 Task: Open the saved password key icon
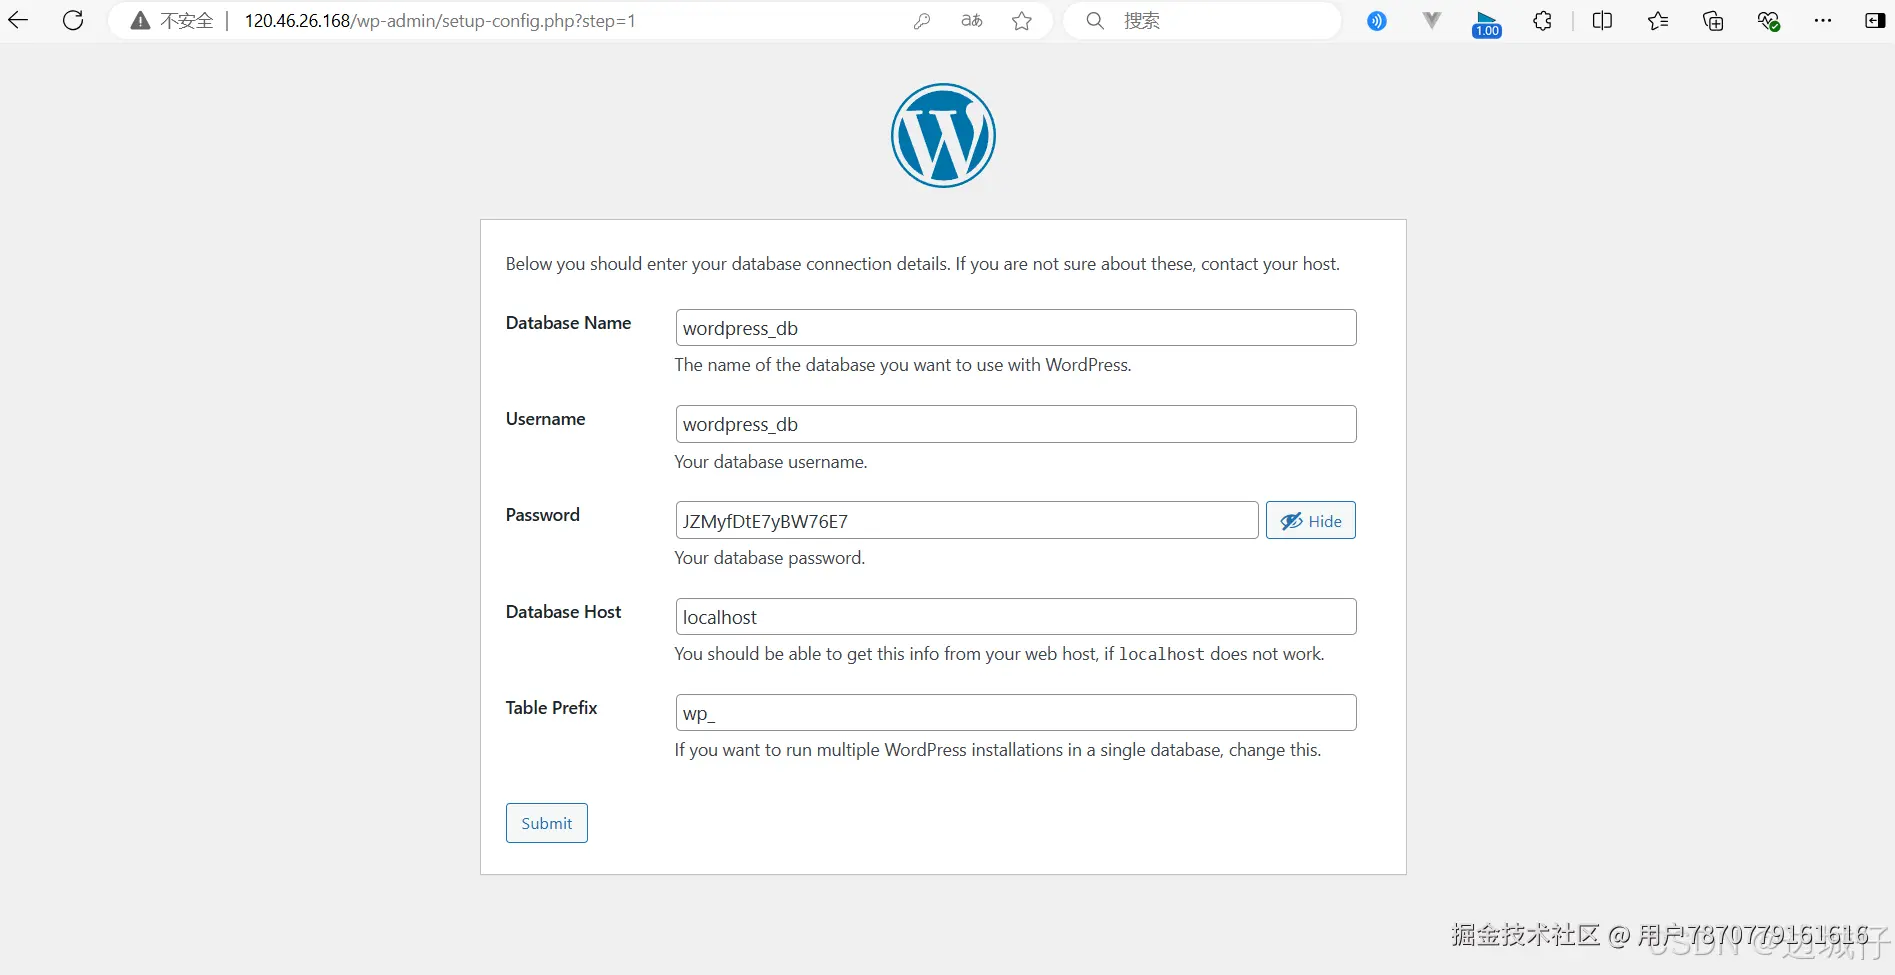(922, 21)
